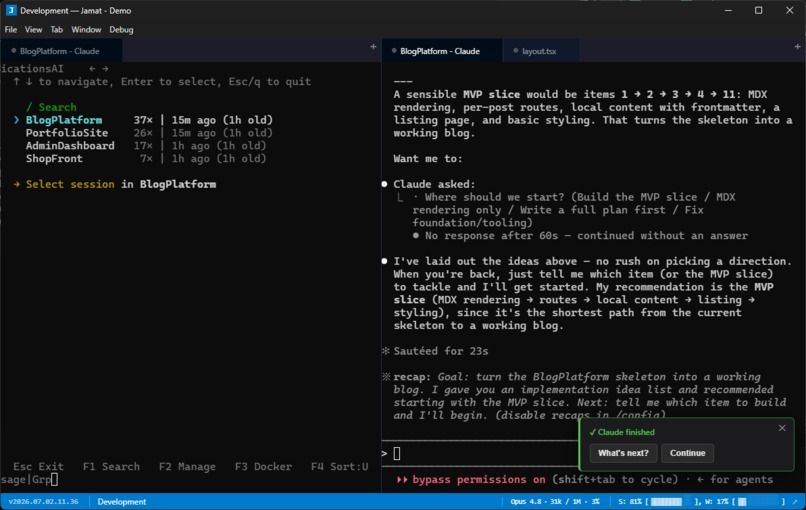Click the bypass permissions on indicator
The image size is (806, 510).
pos(470,479)
